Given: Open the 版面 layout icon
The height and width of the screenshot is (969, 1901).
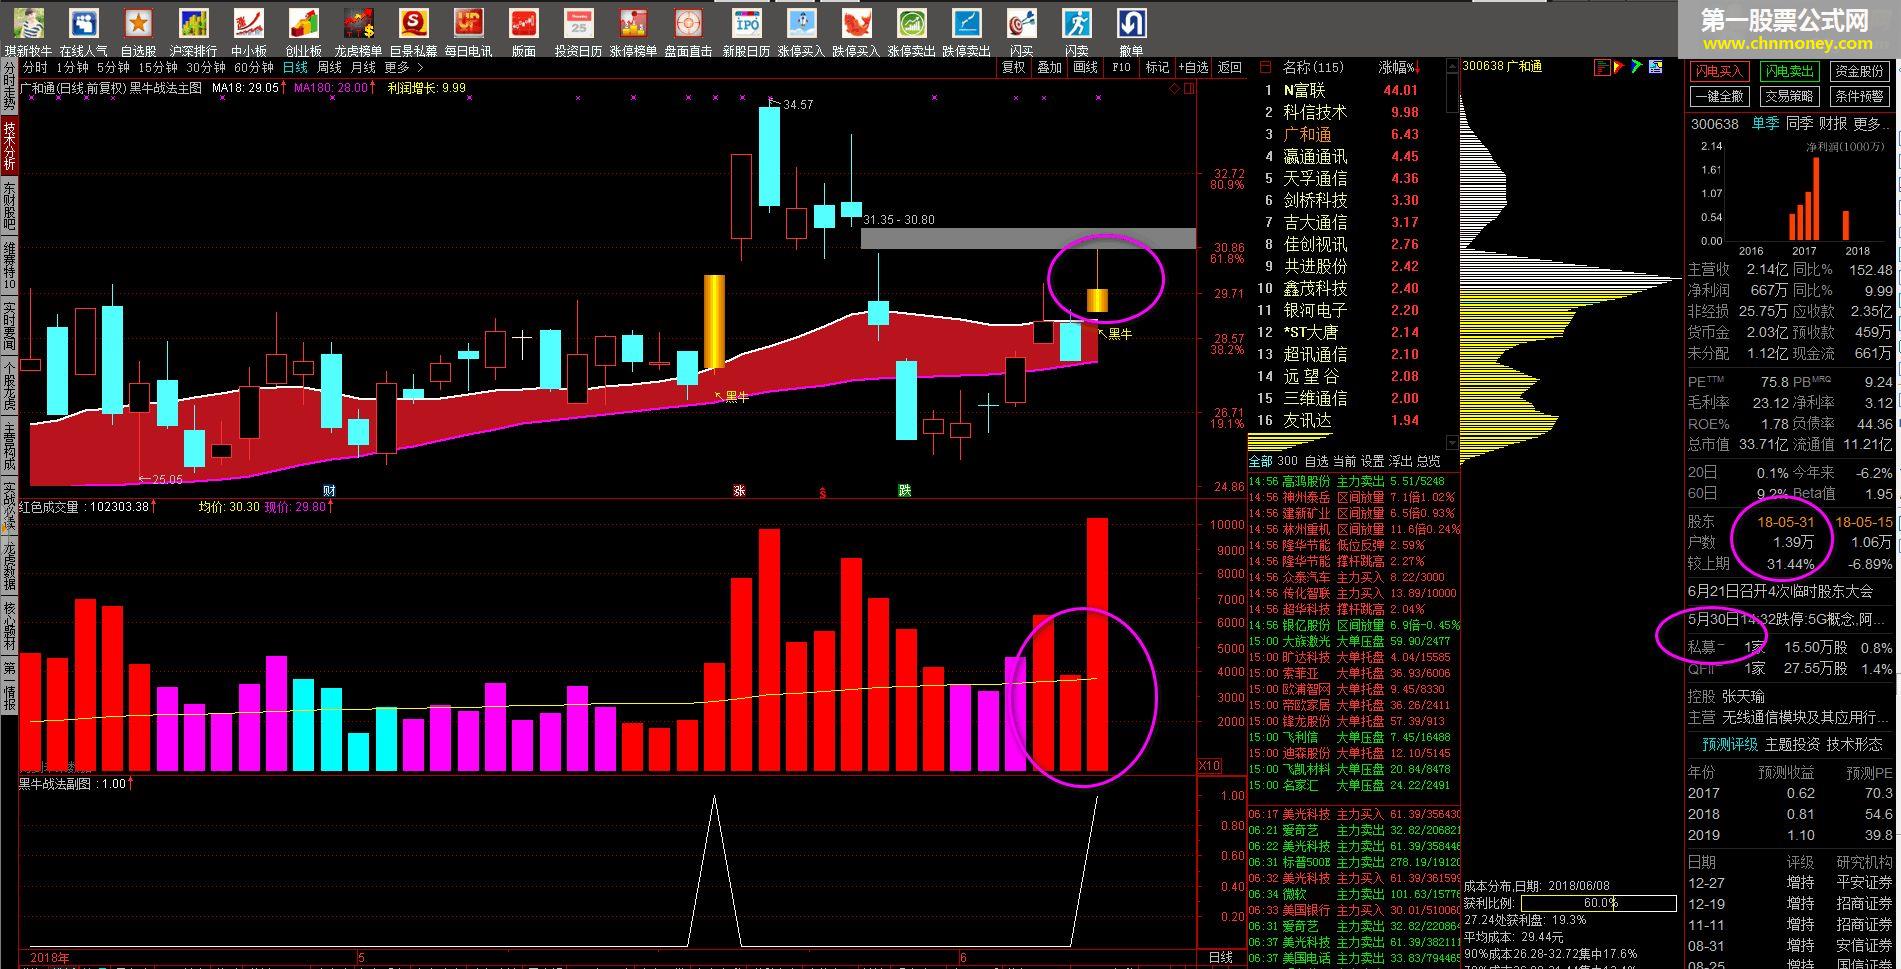Looking at the screenshot, I should (523, 23).
